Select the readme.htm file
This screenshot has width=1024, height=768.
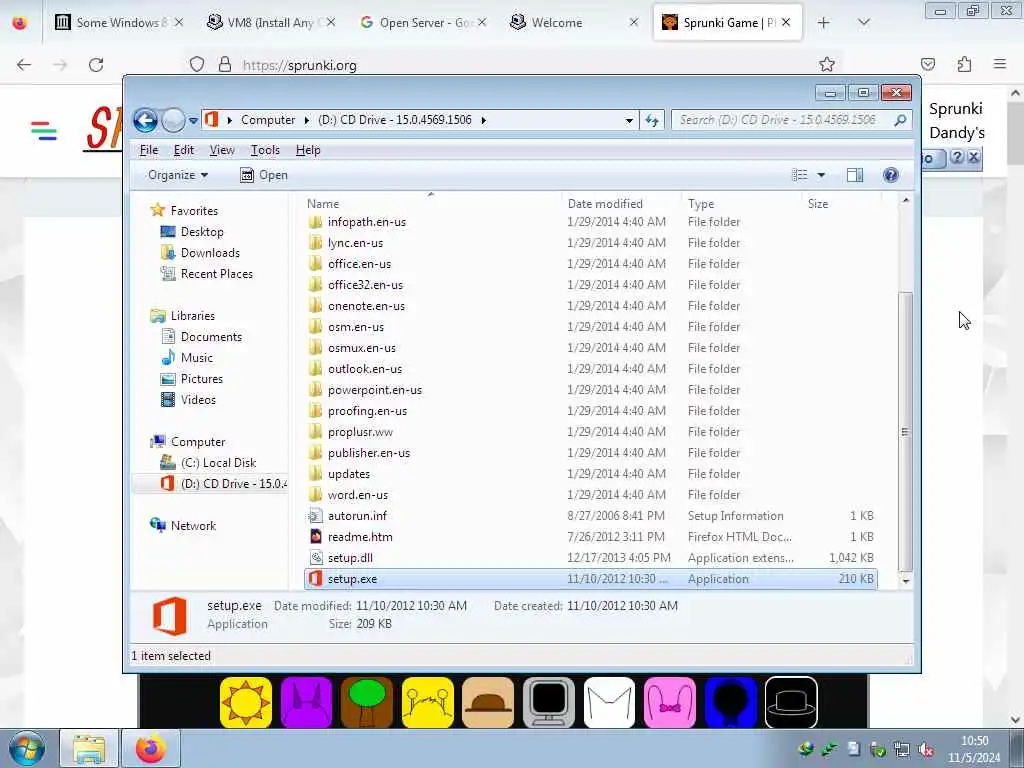[590, 537]
